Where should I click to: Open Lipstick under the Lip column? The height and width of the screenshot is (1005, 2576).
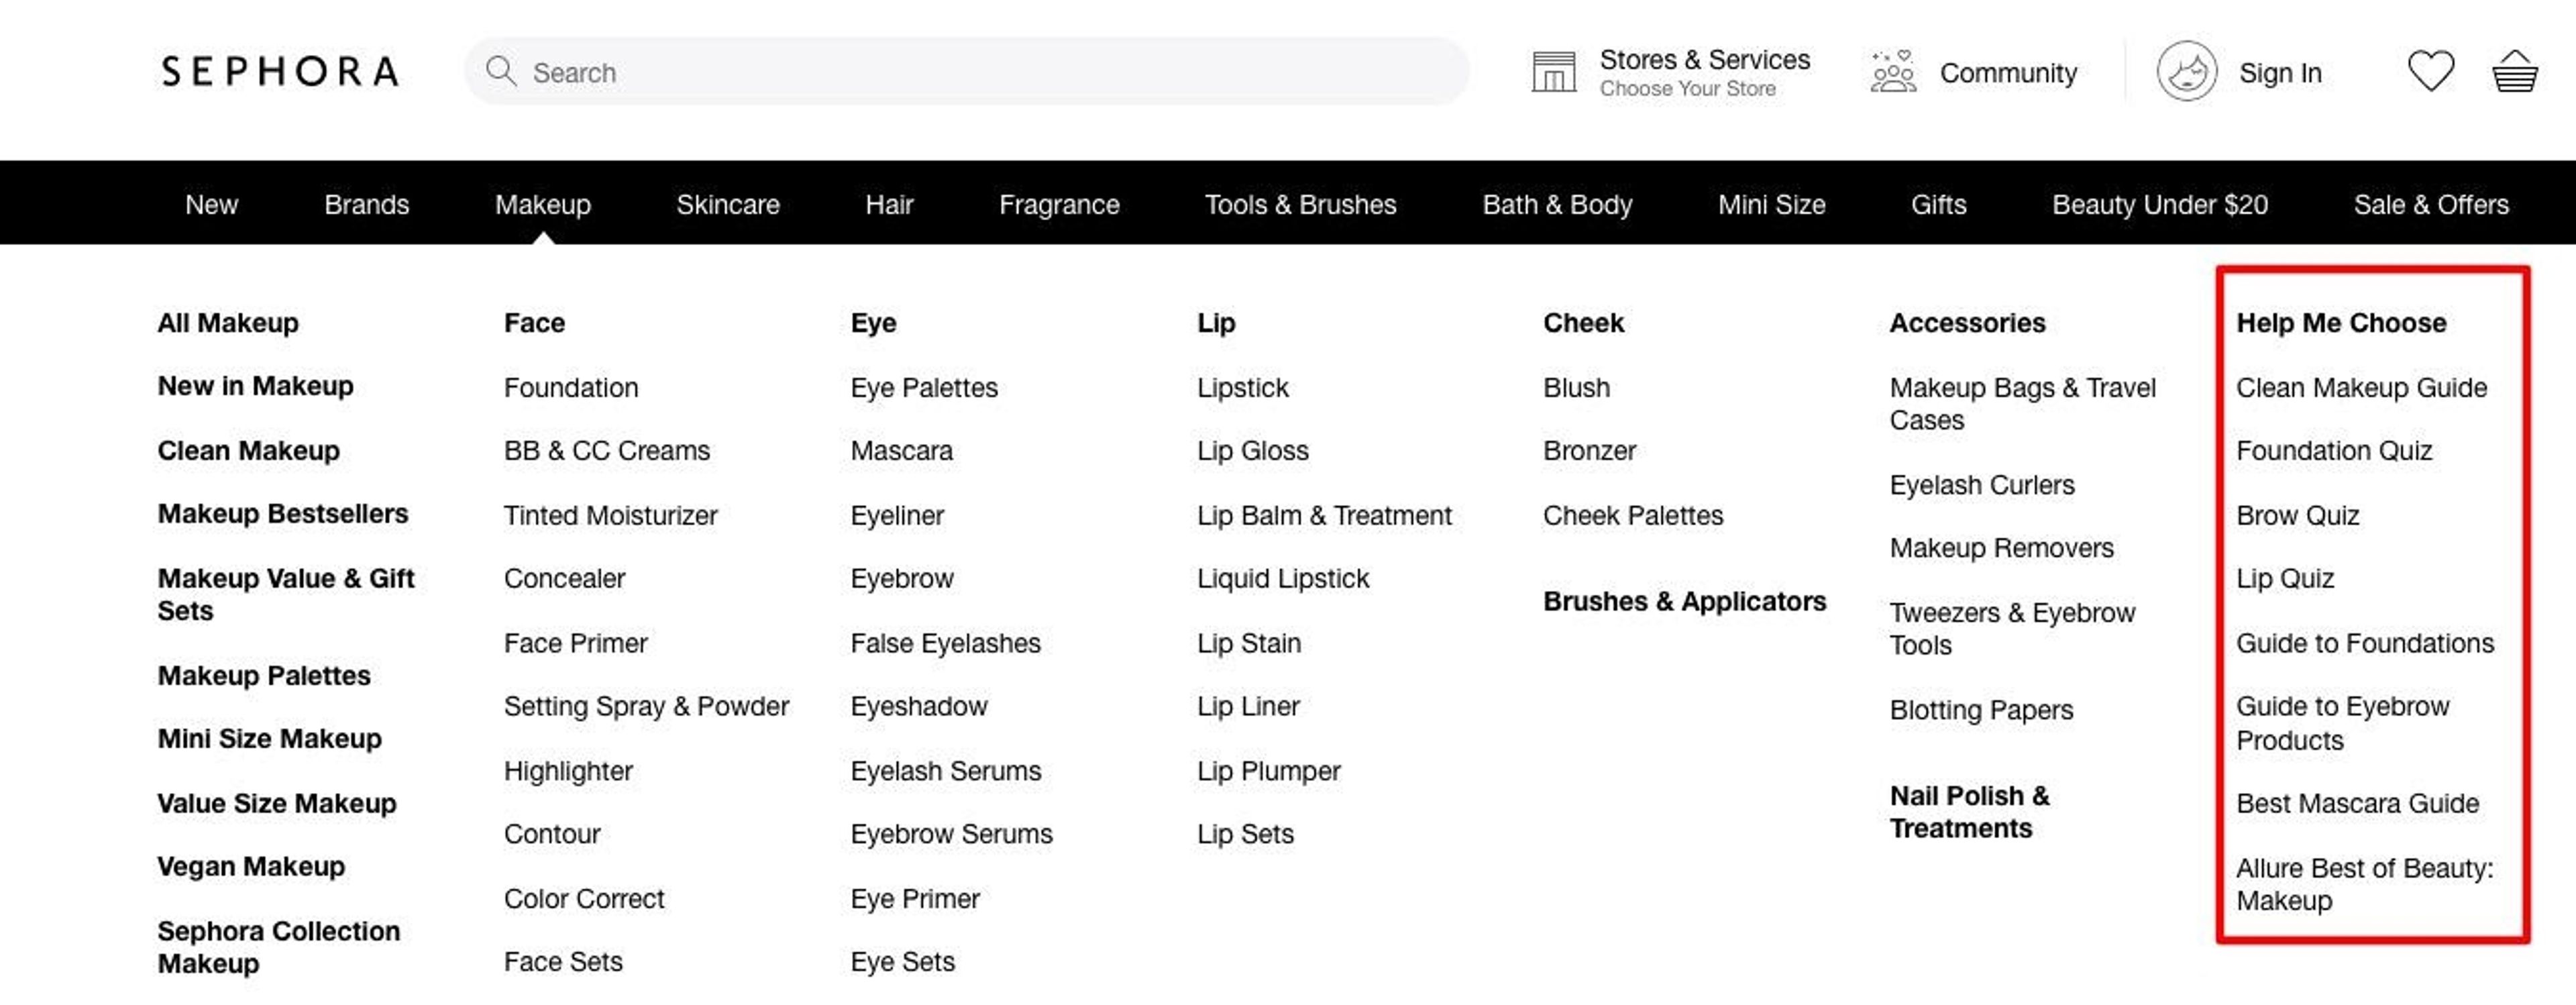[x=1242, y=387]
